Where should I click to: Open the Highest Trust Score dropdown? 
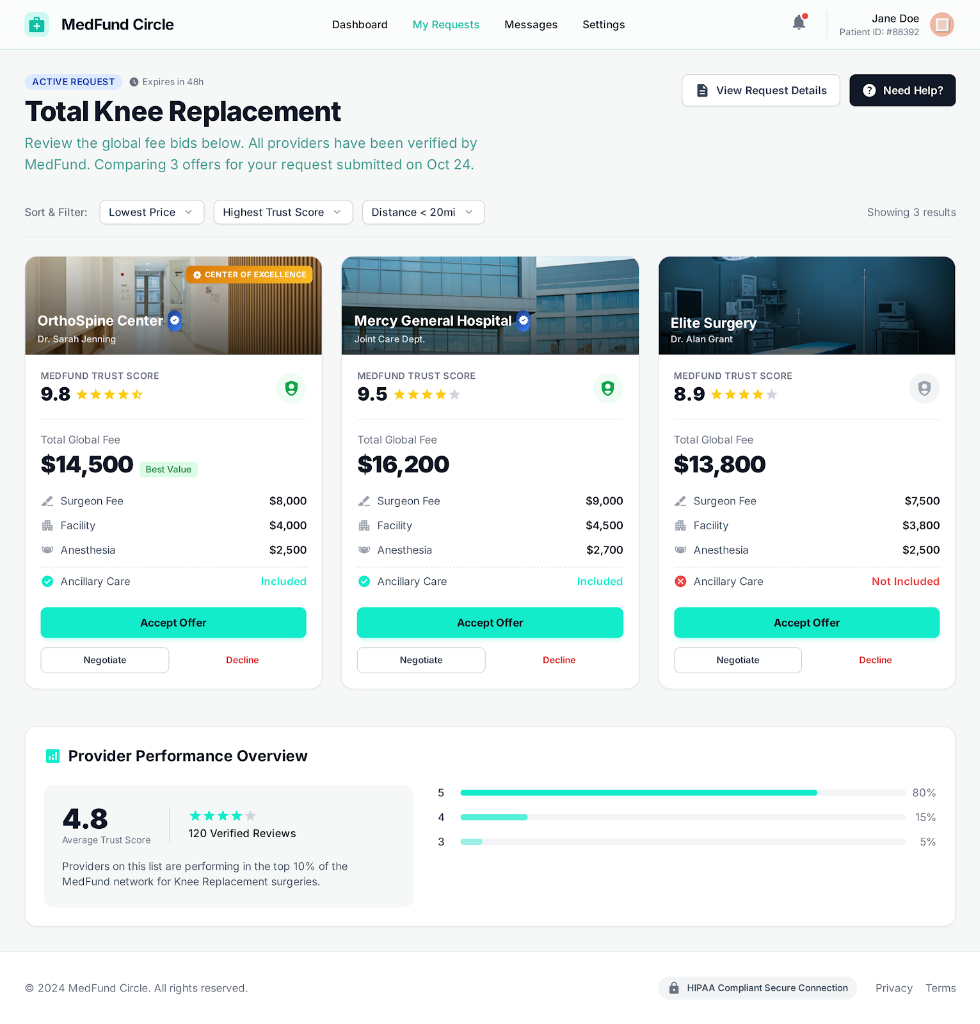click(x=283, y=212)
